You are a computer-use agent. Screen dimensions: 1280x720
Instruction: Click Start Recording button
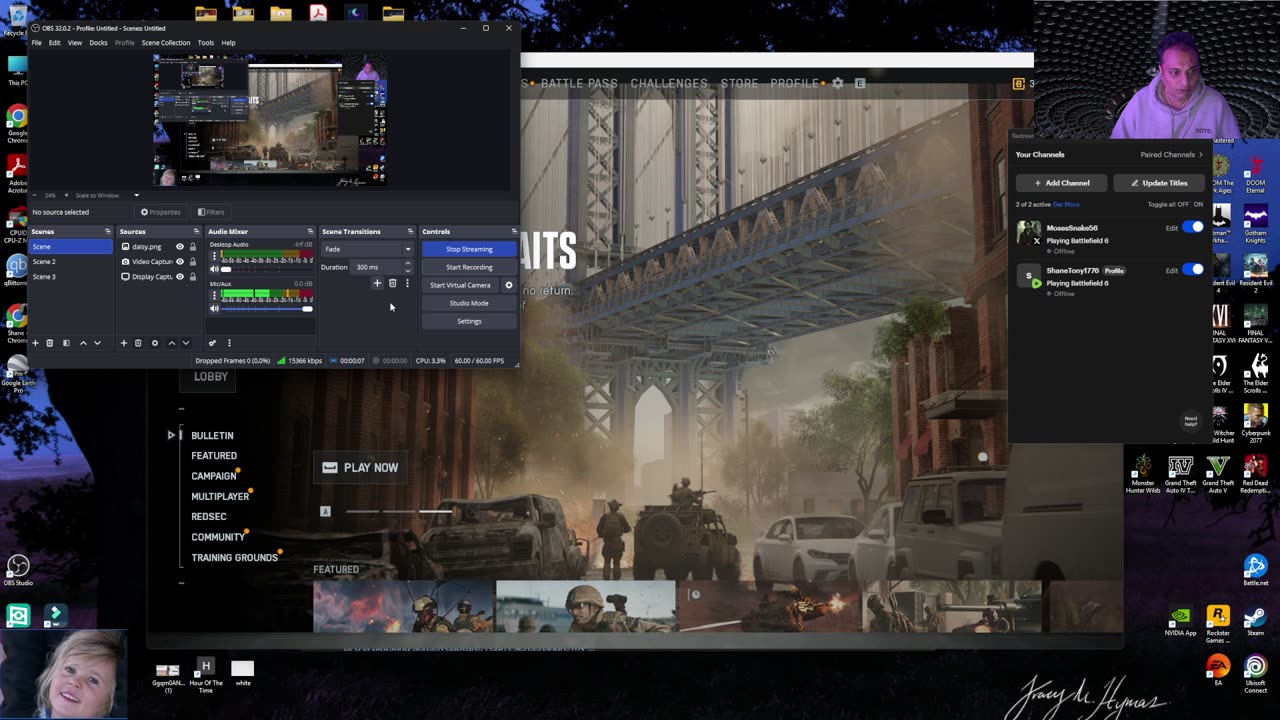coord(469,267)
